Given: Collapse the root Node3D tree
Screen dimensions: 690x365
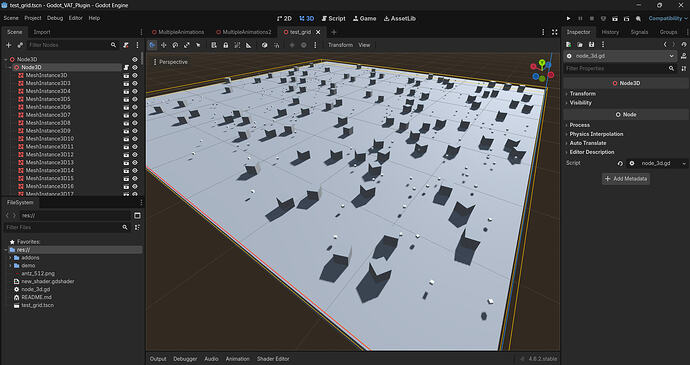Looking at the screenshot, I should coord(6,59).
